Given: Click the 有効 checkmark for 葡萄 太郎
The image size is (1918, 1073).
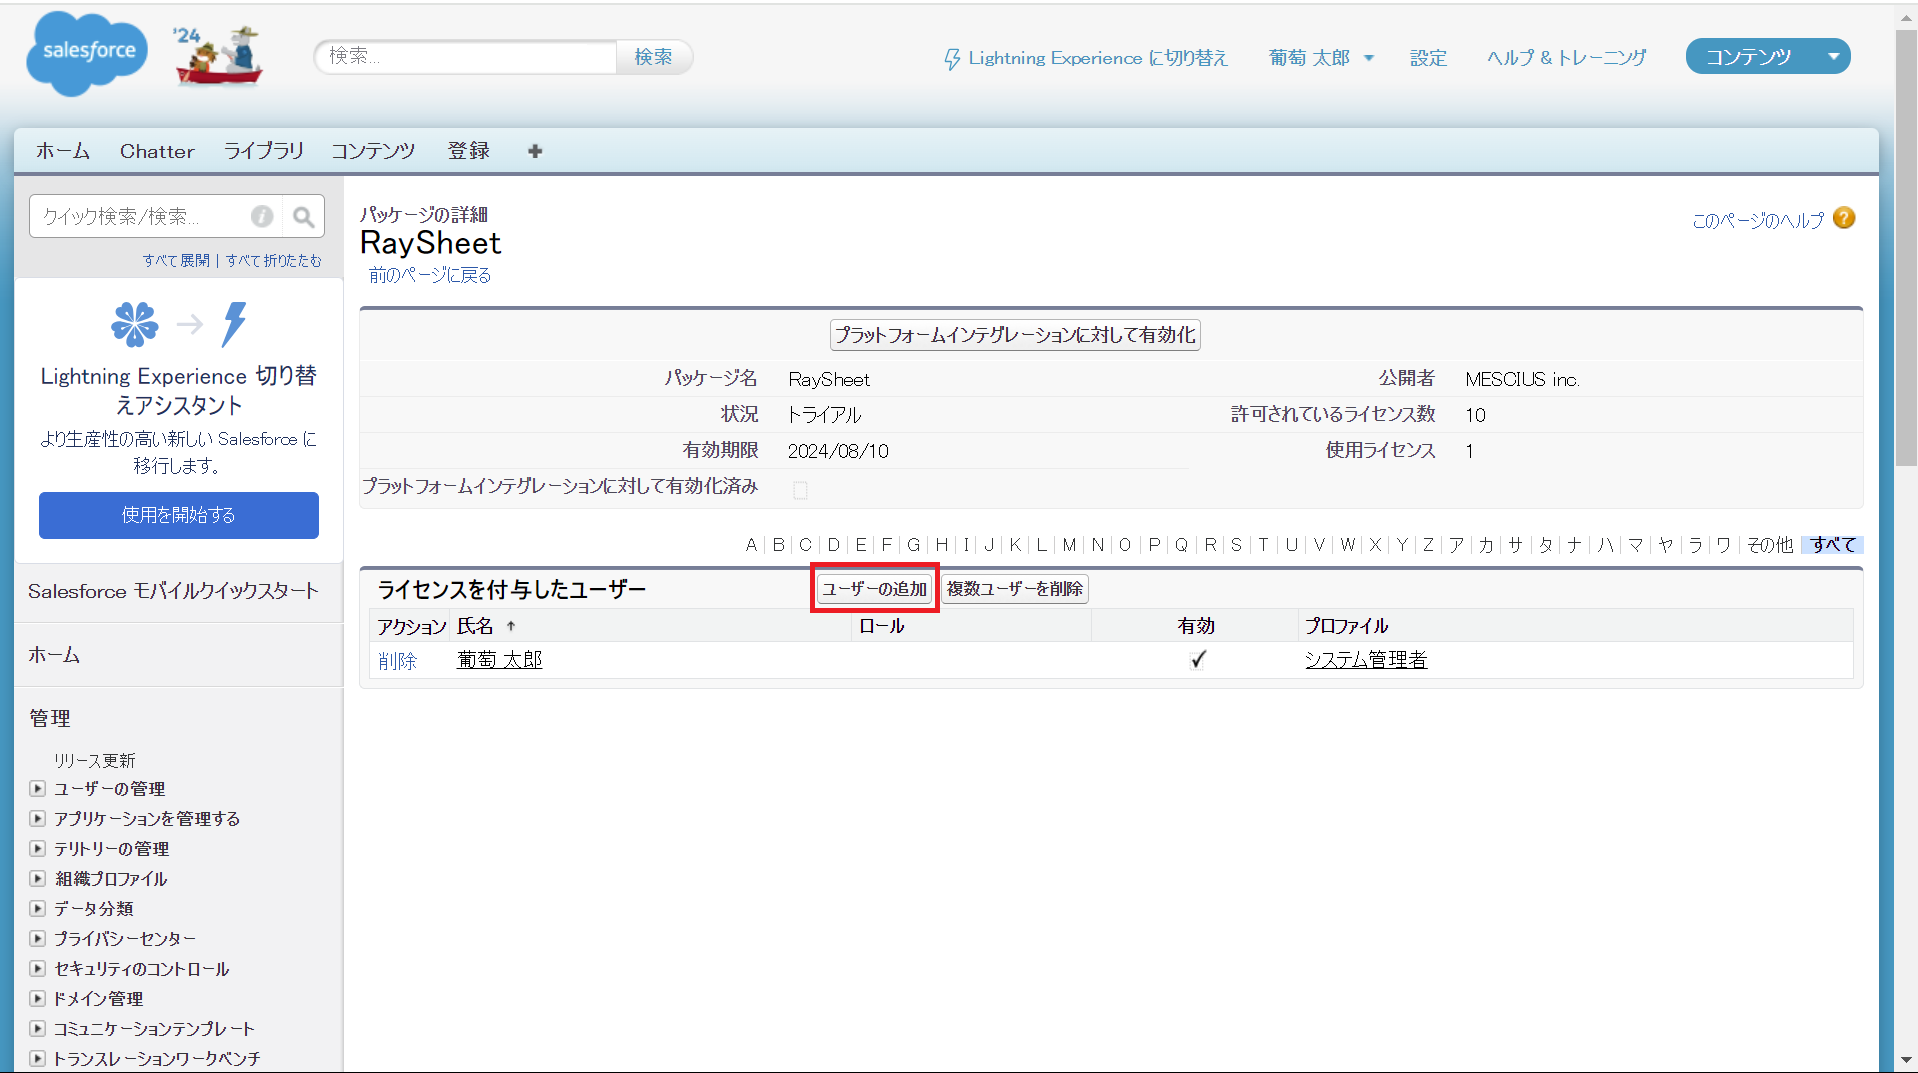Looking at the screenshot, I should (1198, 660).
